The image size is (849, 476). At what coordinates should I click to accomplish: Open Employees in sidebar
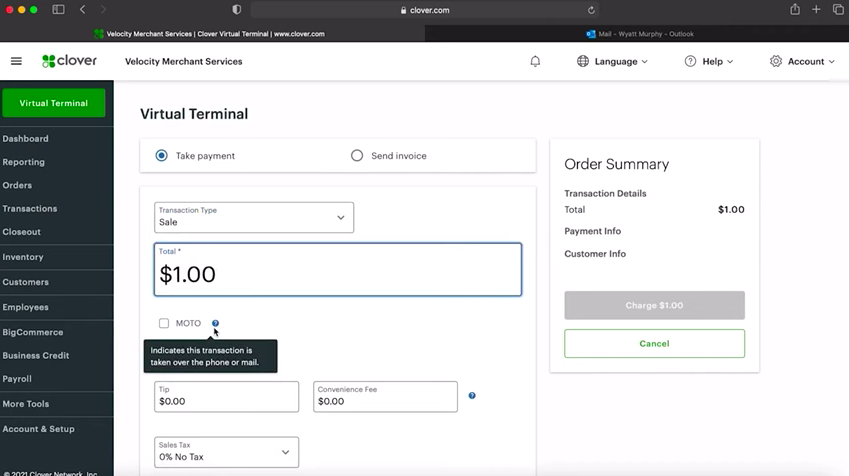pos(25,307)
